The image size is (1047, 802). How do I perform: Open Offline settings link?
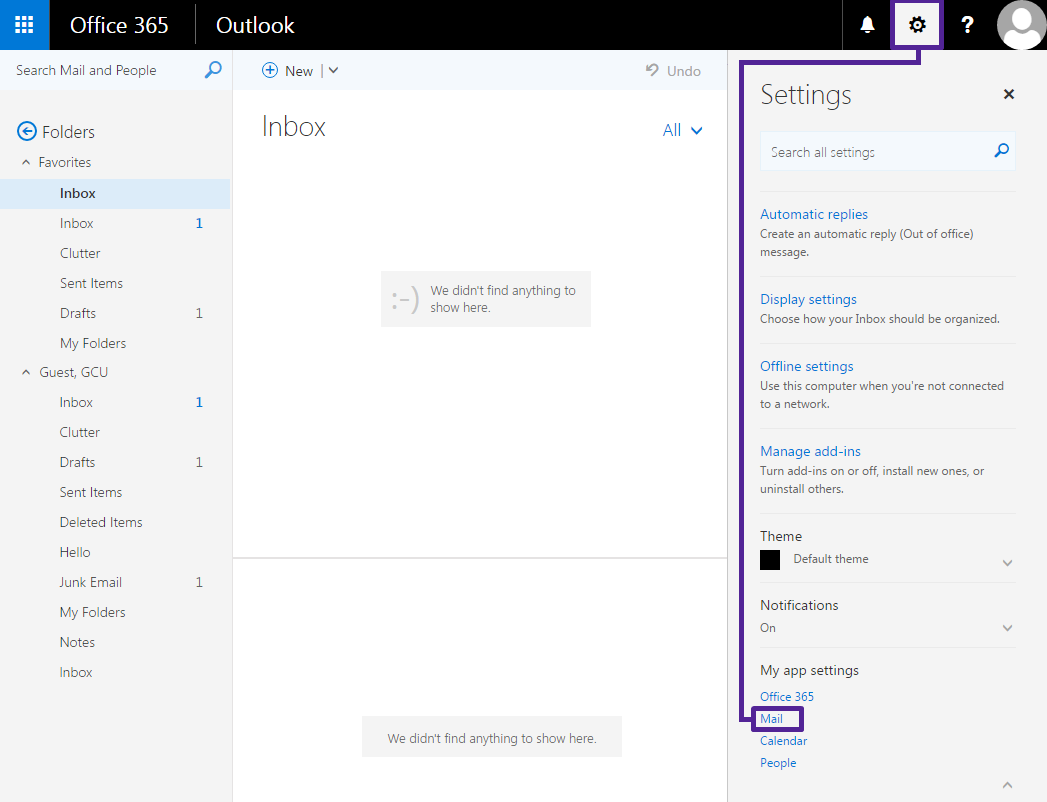(807, 366)
